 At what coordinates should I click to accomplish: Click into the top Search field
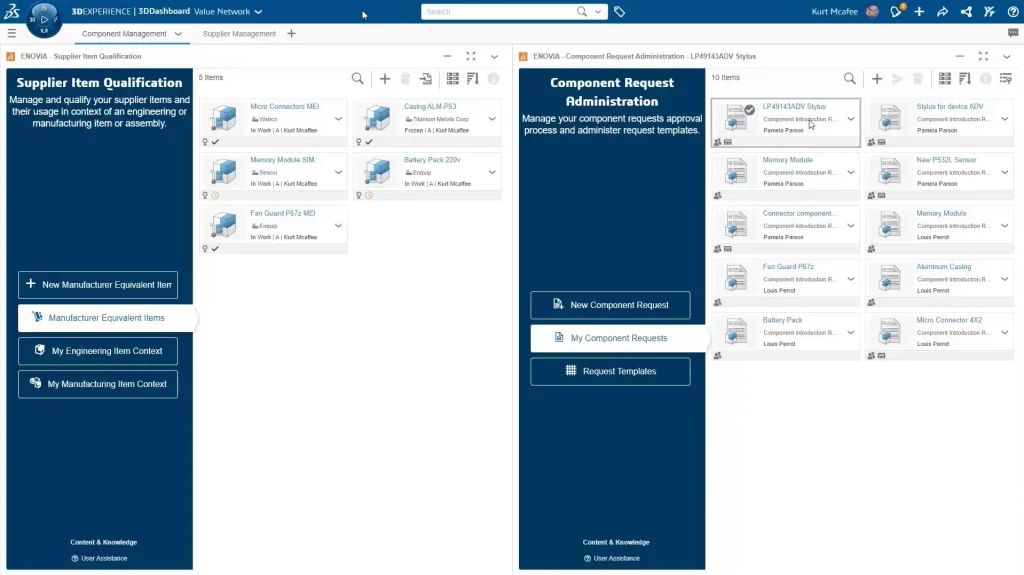point(497,12)
